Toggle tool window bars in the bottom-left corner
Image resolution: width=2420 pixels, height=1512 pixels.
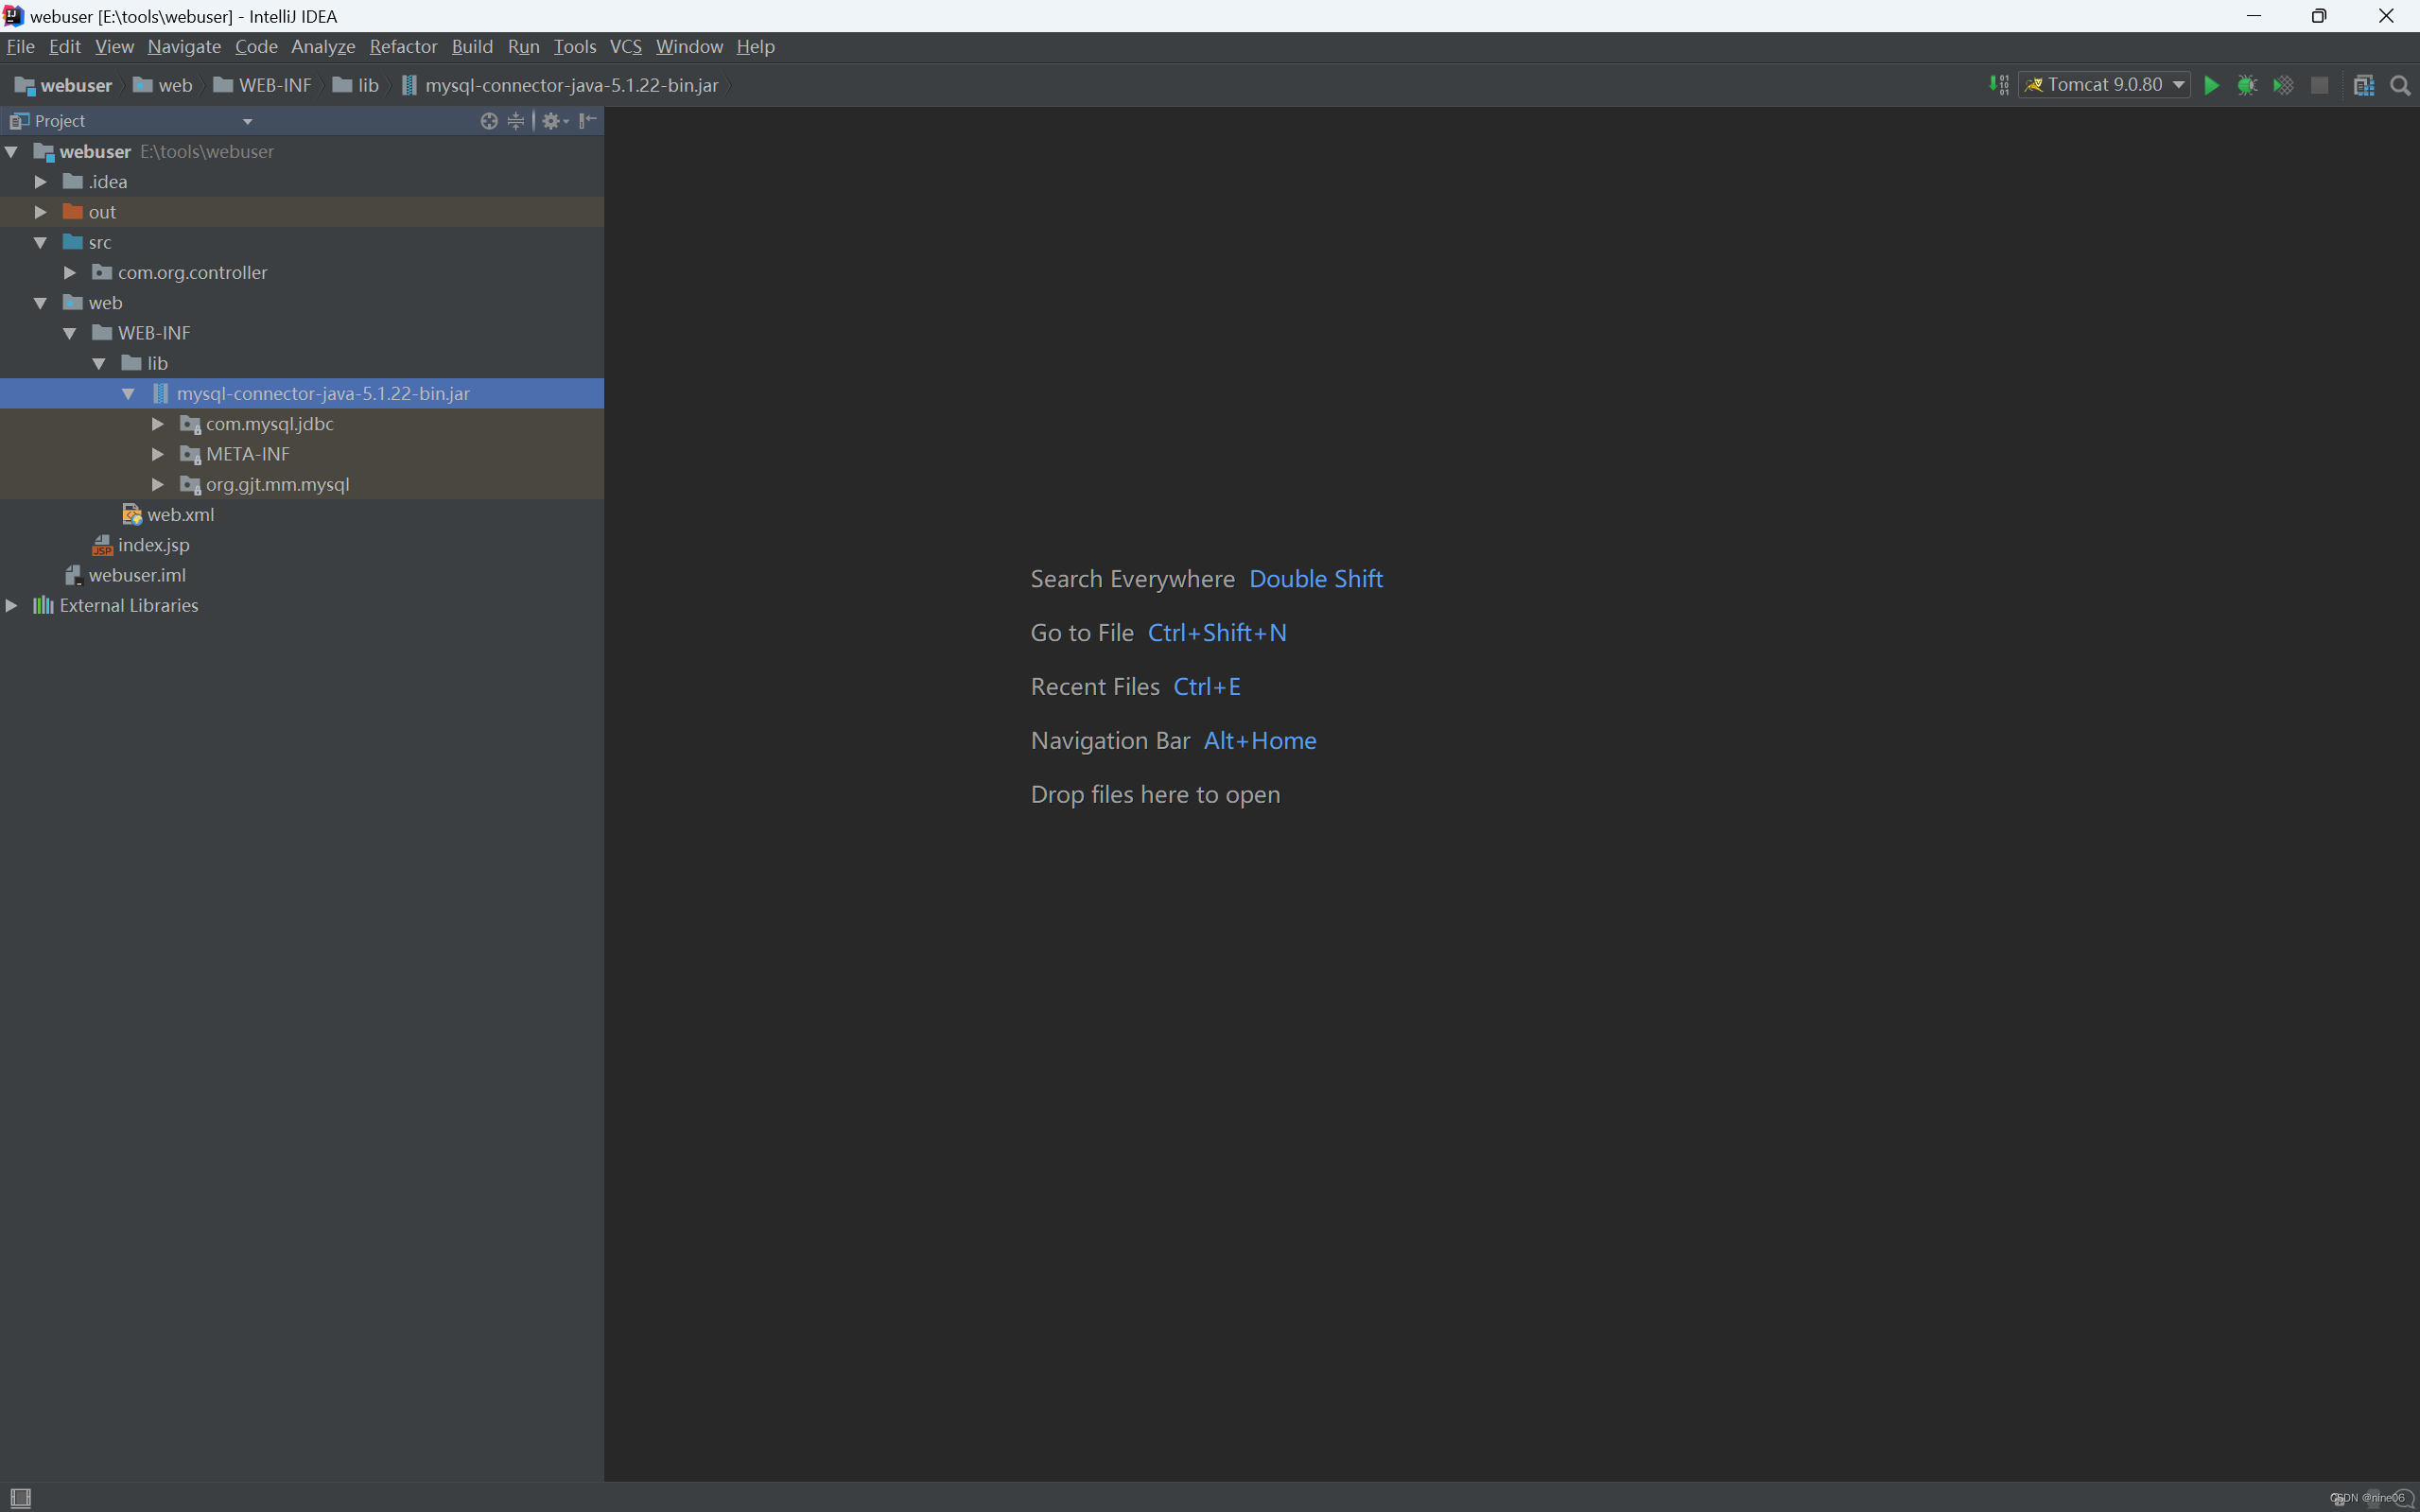[x=20, y=1497]
